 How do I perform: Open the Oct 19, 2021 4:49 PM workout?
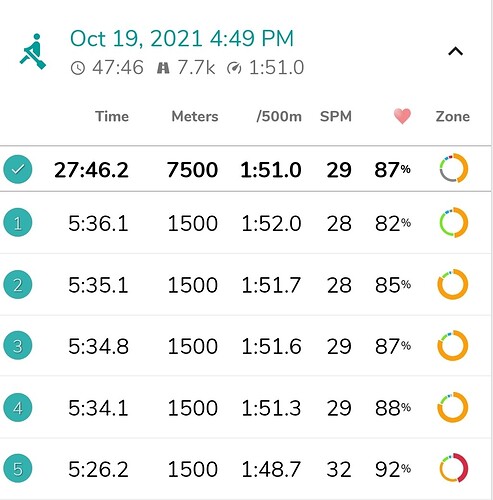(x=182, y=38)
